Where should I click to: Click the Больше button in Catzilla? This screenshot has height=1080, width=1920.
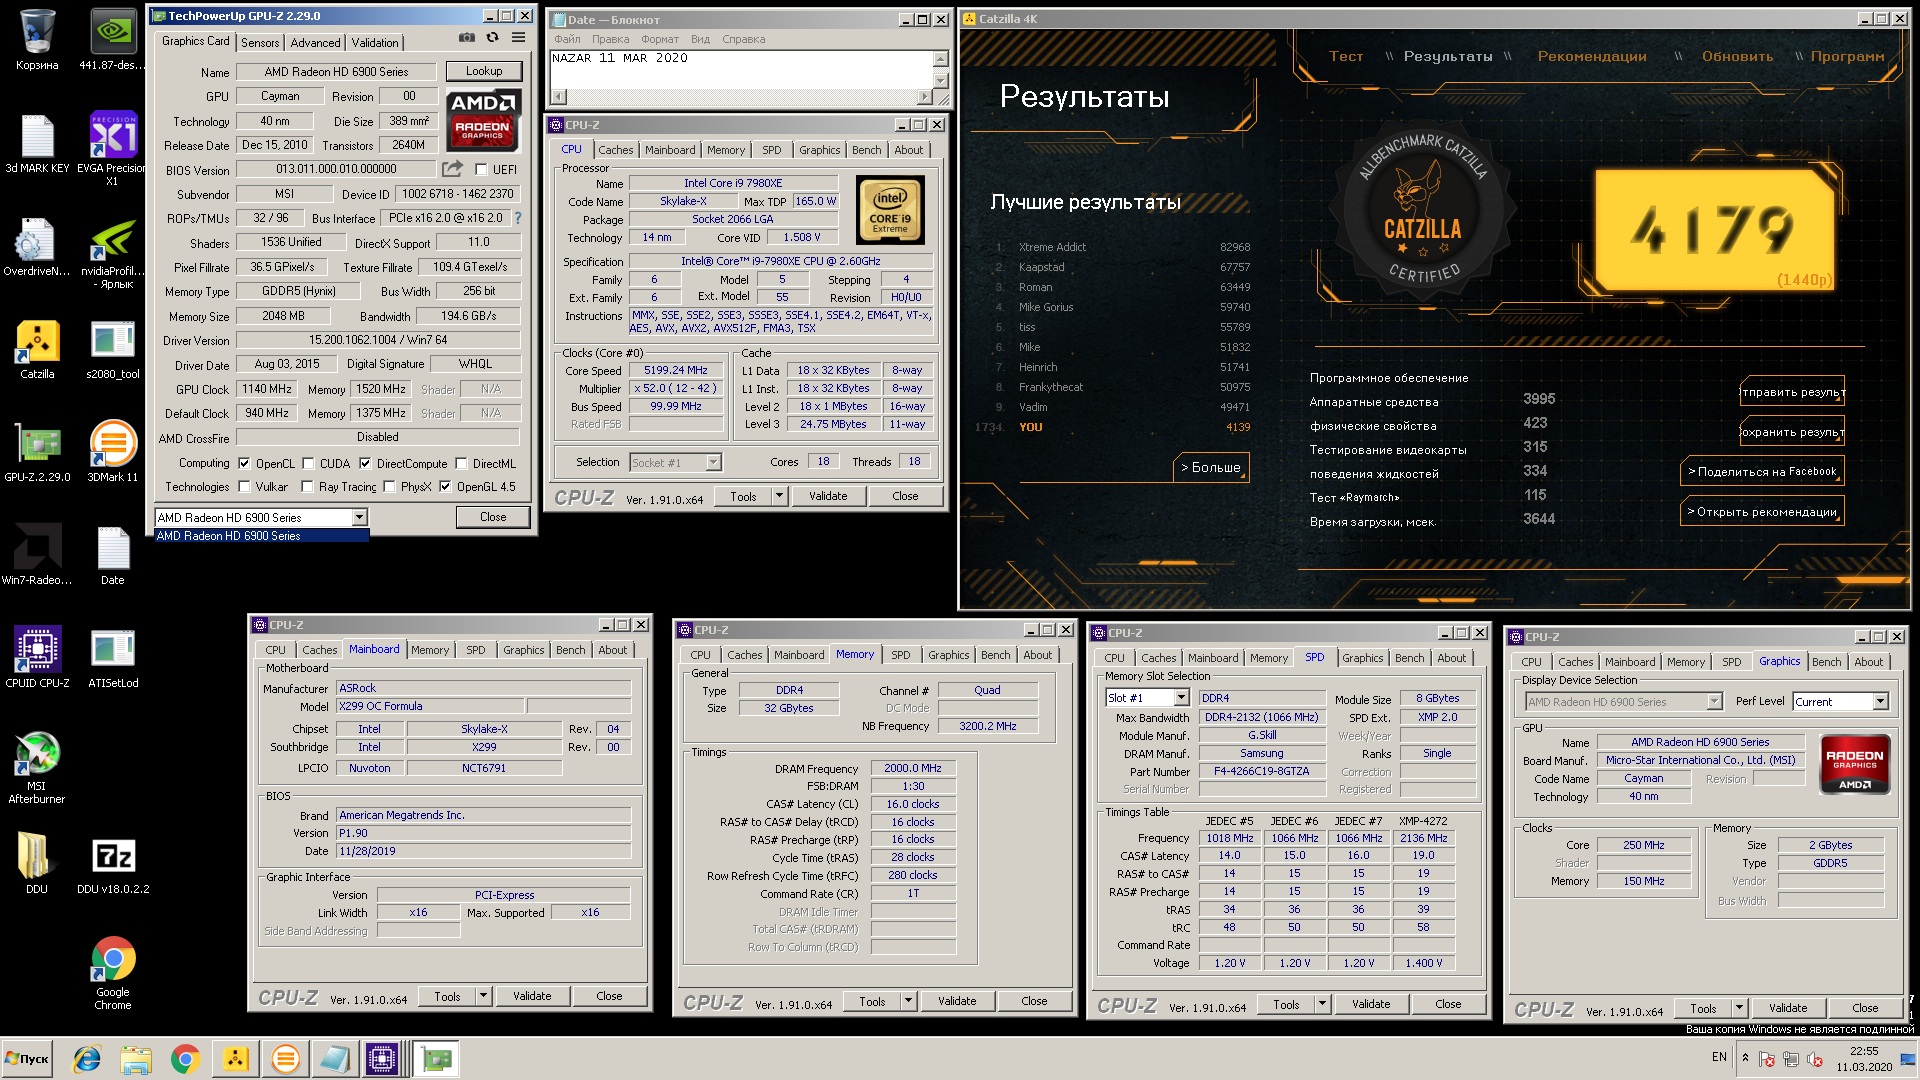tap(1211, 467)
